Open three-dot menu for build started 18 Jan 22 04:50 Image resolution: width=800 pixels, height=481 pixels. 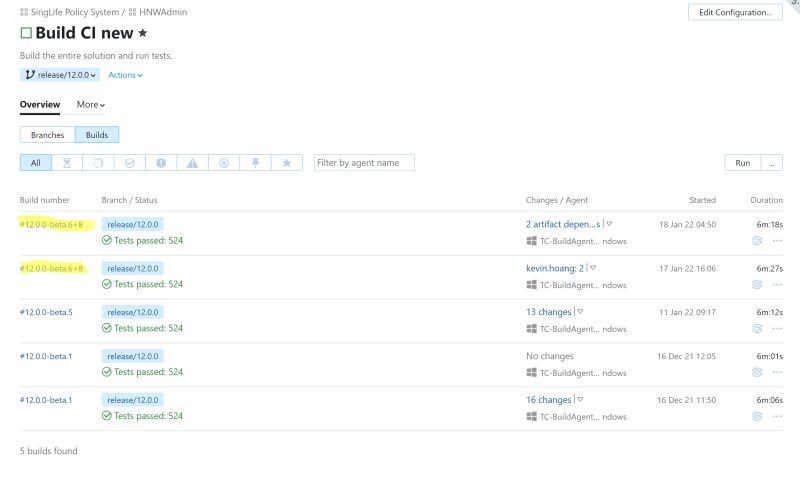click(777, 241)
